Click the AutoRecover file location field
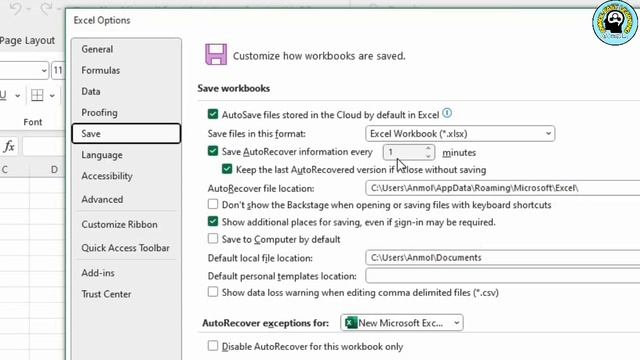 click(502, 188)
